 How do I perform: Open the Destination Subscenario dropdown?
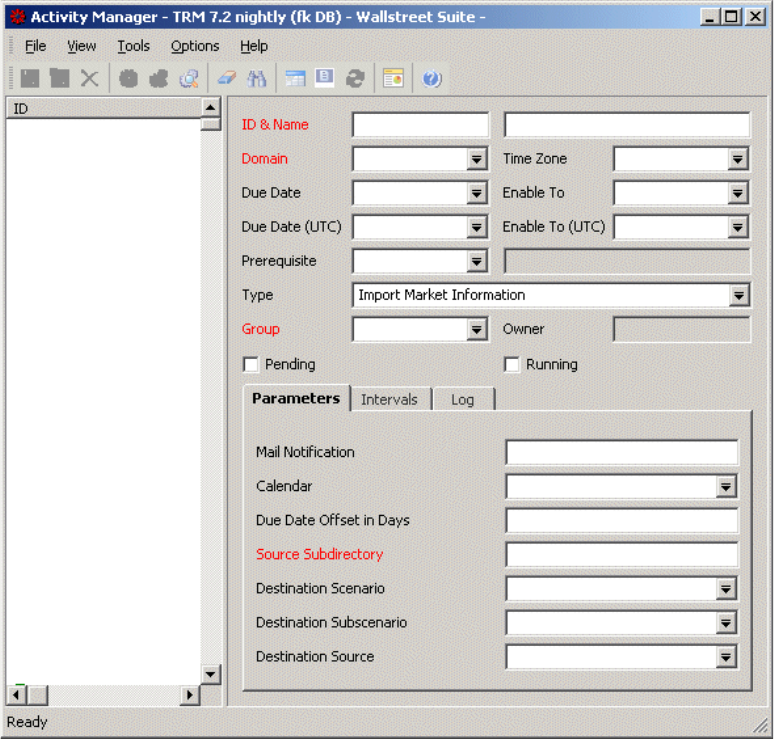726,623
